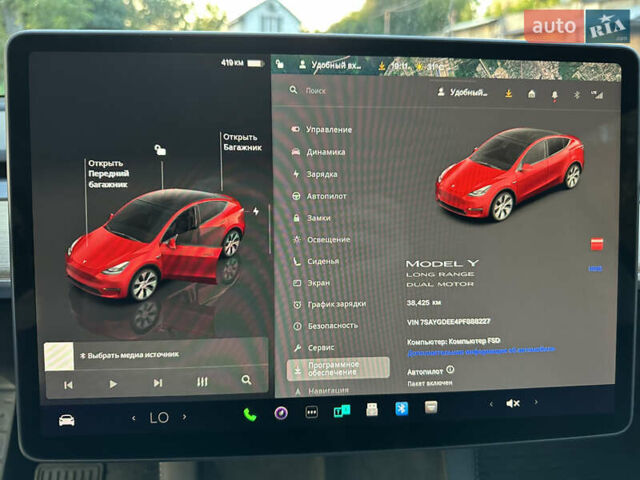Image resolution: width=640 pixels, height=480 pixels.
Task: Open the blue Bluetooth app in dock
Action: pos(402,408)
